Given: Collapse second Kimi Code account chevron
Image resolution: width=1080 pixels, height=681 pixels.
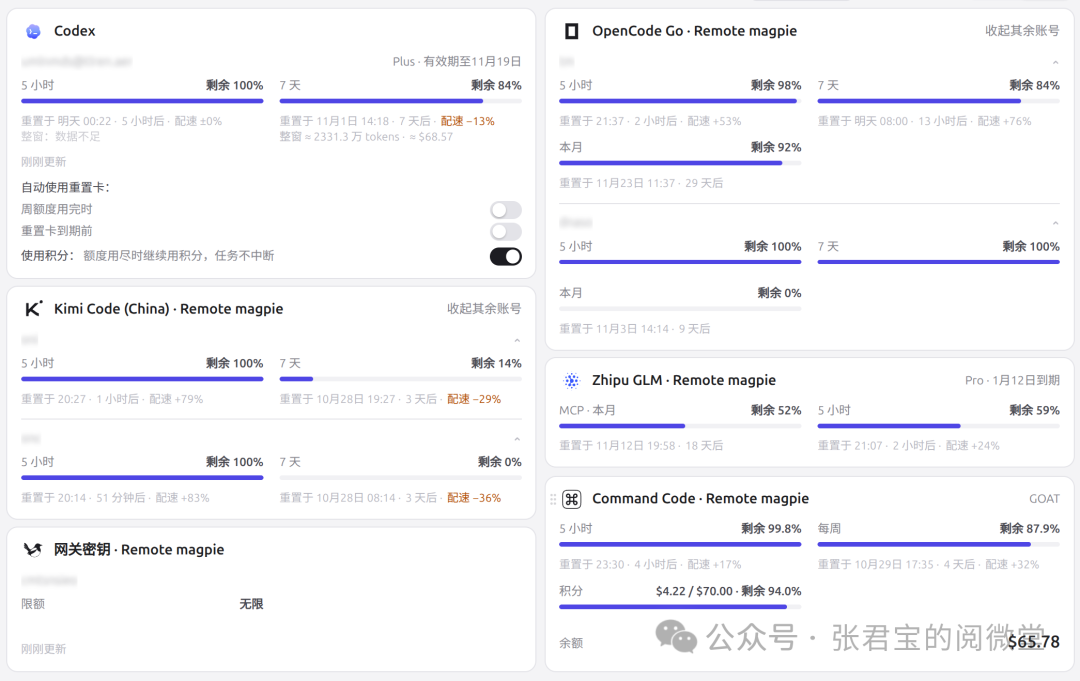Looking at the screenshot, I should coord(517,439).
